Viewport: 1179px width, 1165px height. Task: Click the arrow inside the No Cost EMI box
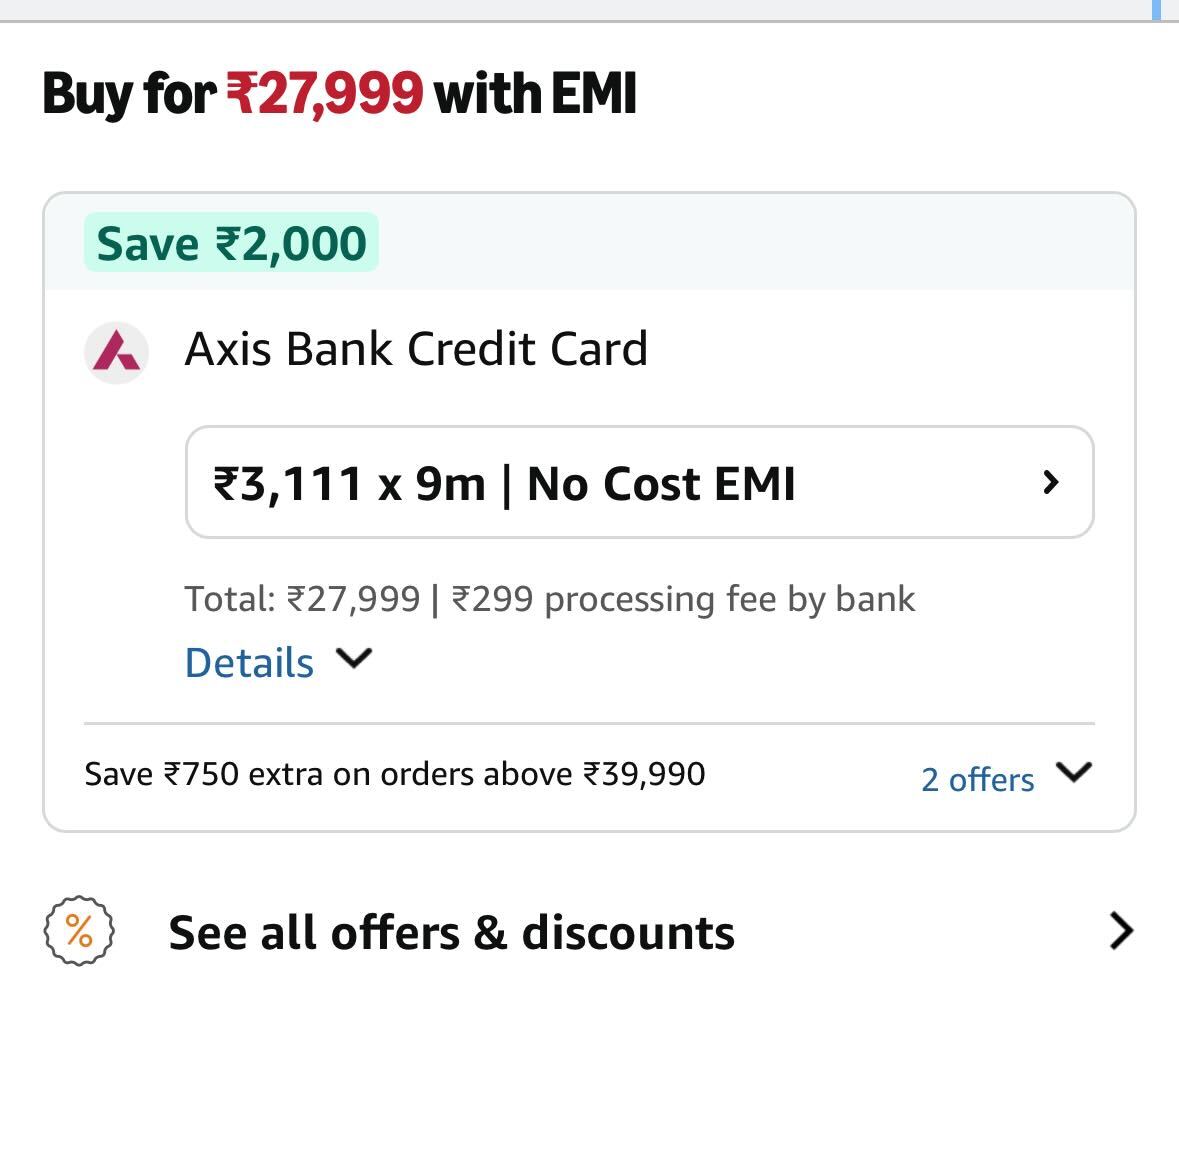click(1050, 483)
